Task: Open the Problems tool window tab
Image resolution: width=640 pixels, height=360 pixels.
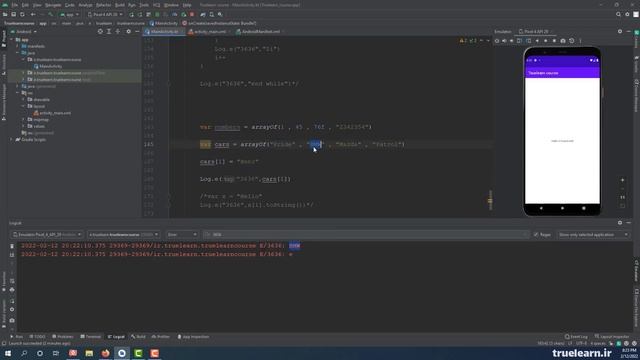Action: (x=63, y=337)
